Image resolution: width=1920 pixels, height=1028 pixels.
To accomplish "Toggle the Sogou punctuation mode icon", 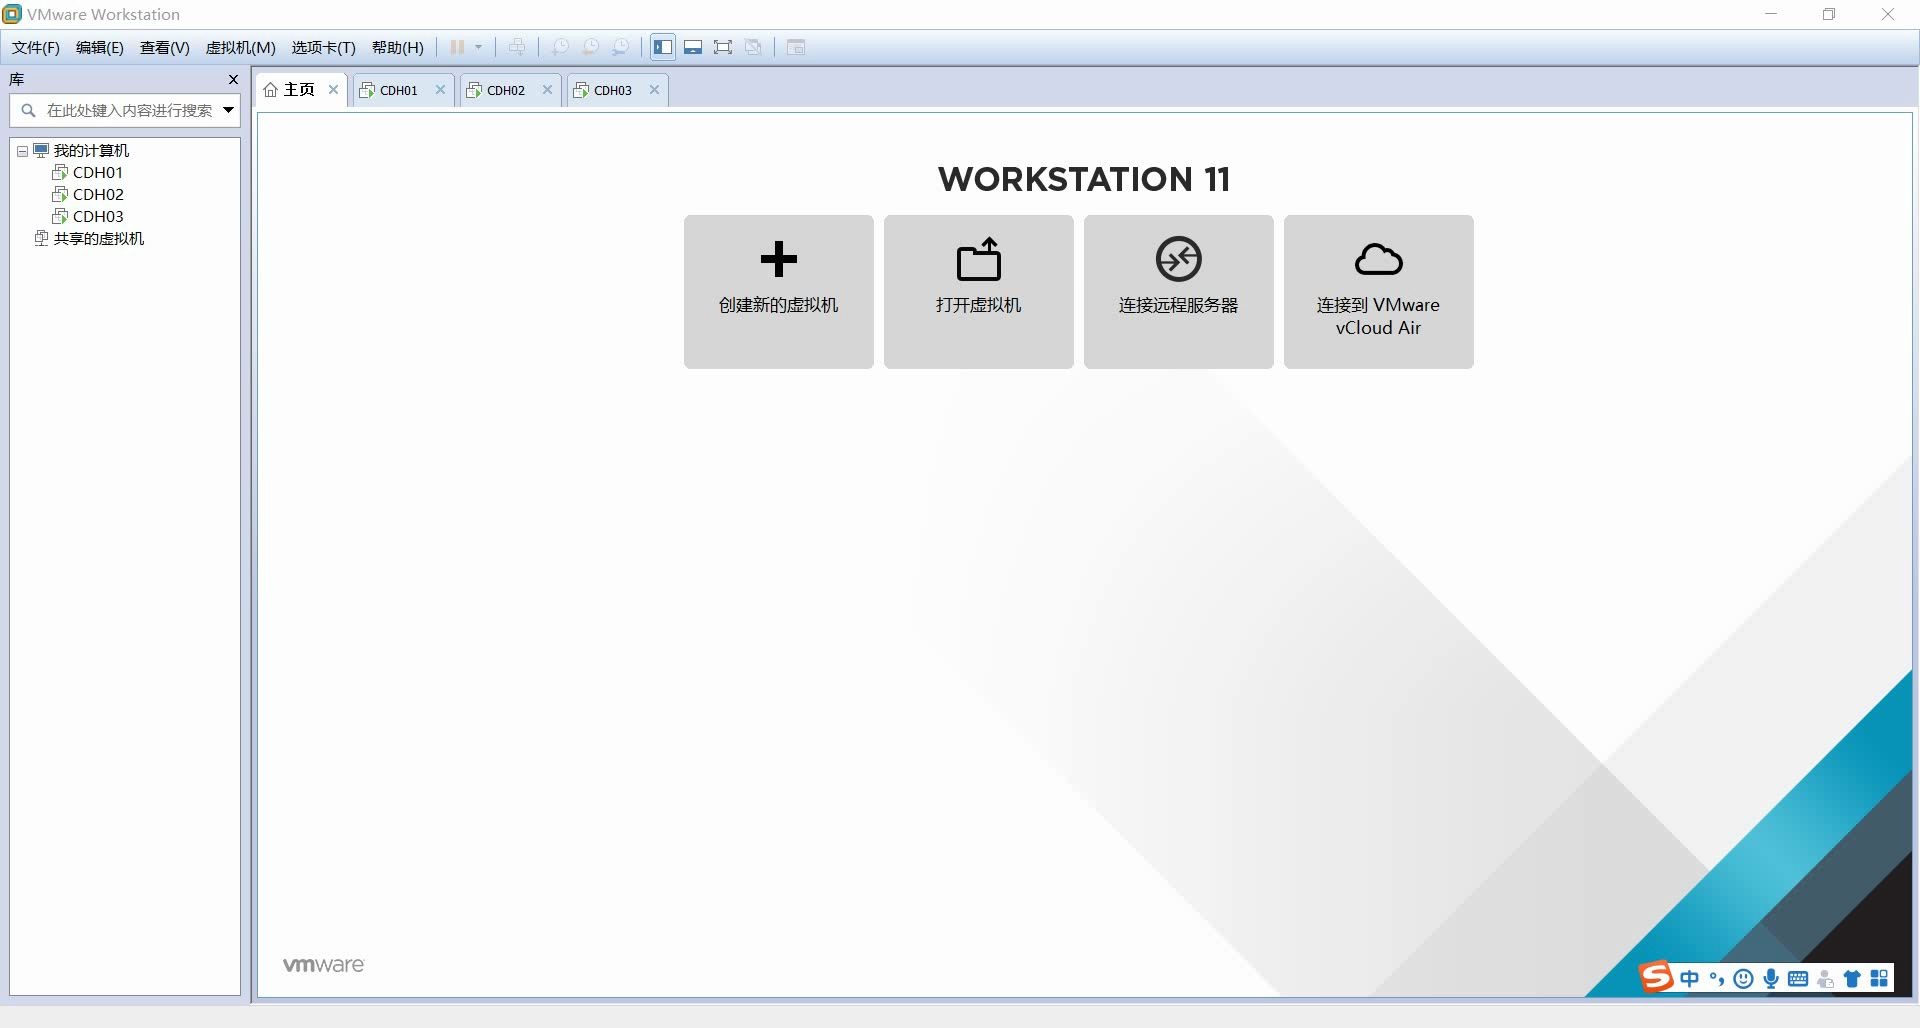I will coord(1717,979).
